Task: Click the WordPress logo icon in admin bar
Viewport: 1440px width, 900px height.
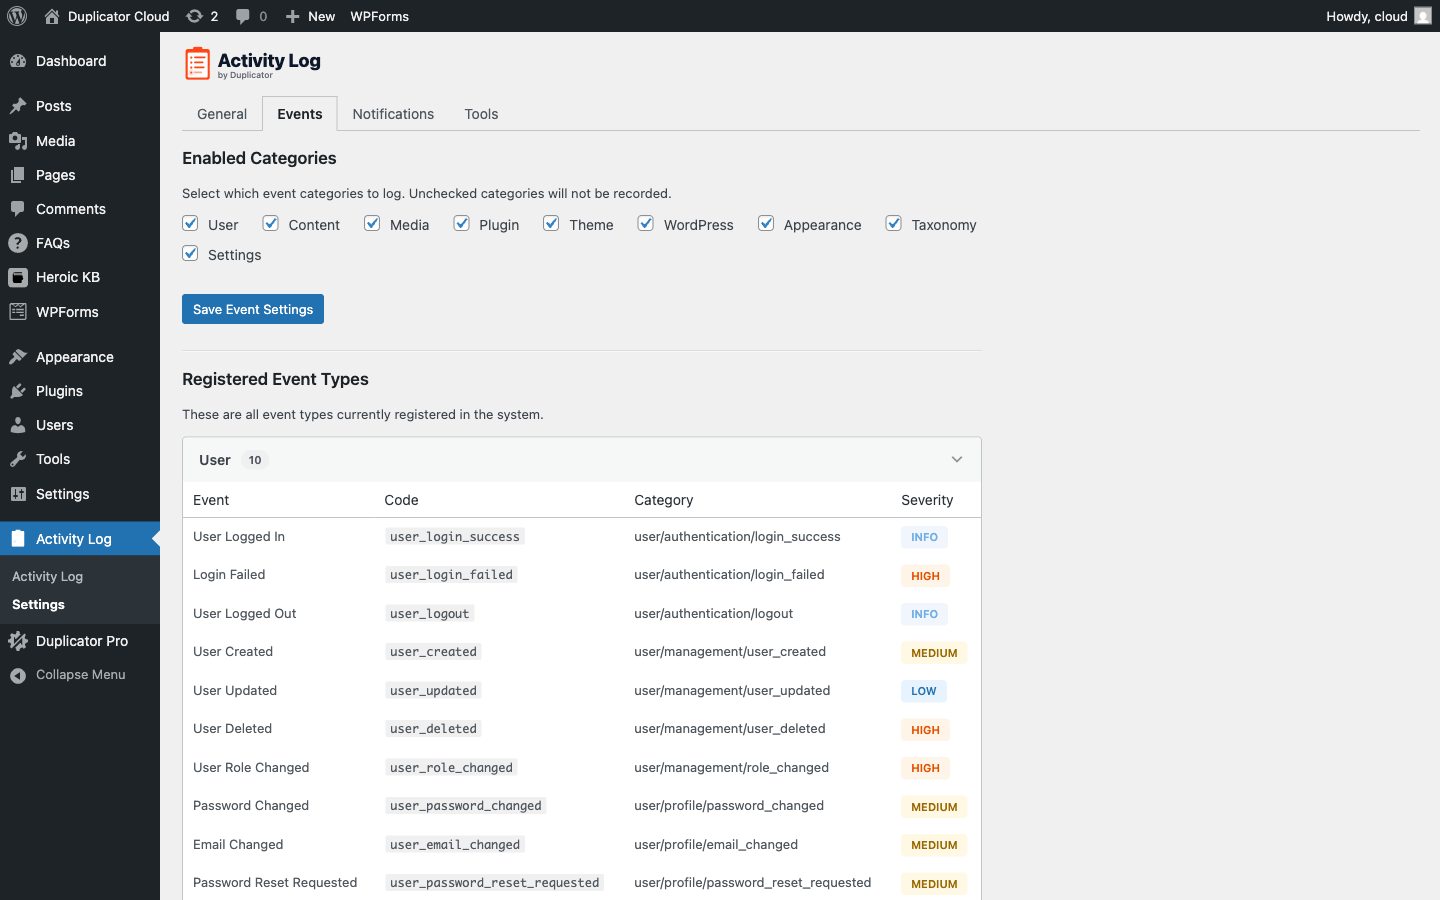Action: pyautogui.click(x=17, y=16)
